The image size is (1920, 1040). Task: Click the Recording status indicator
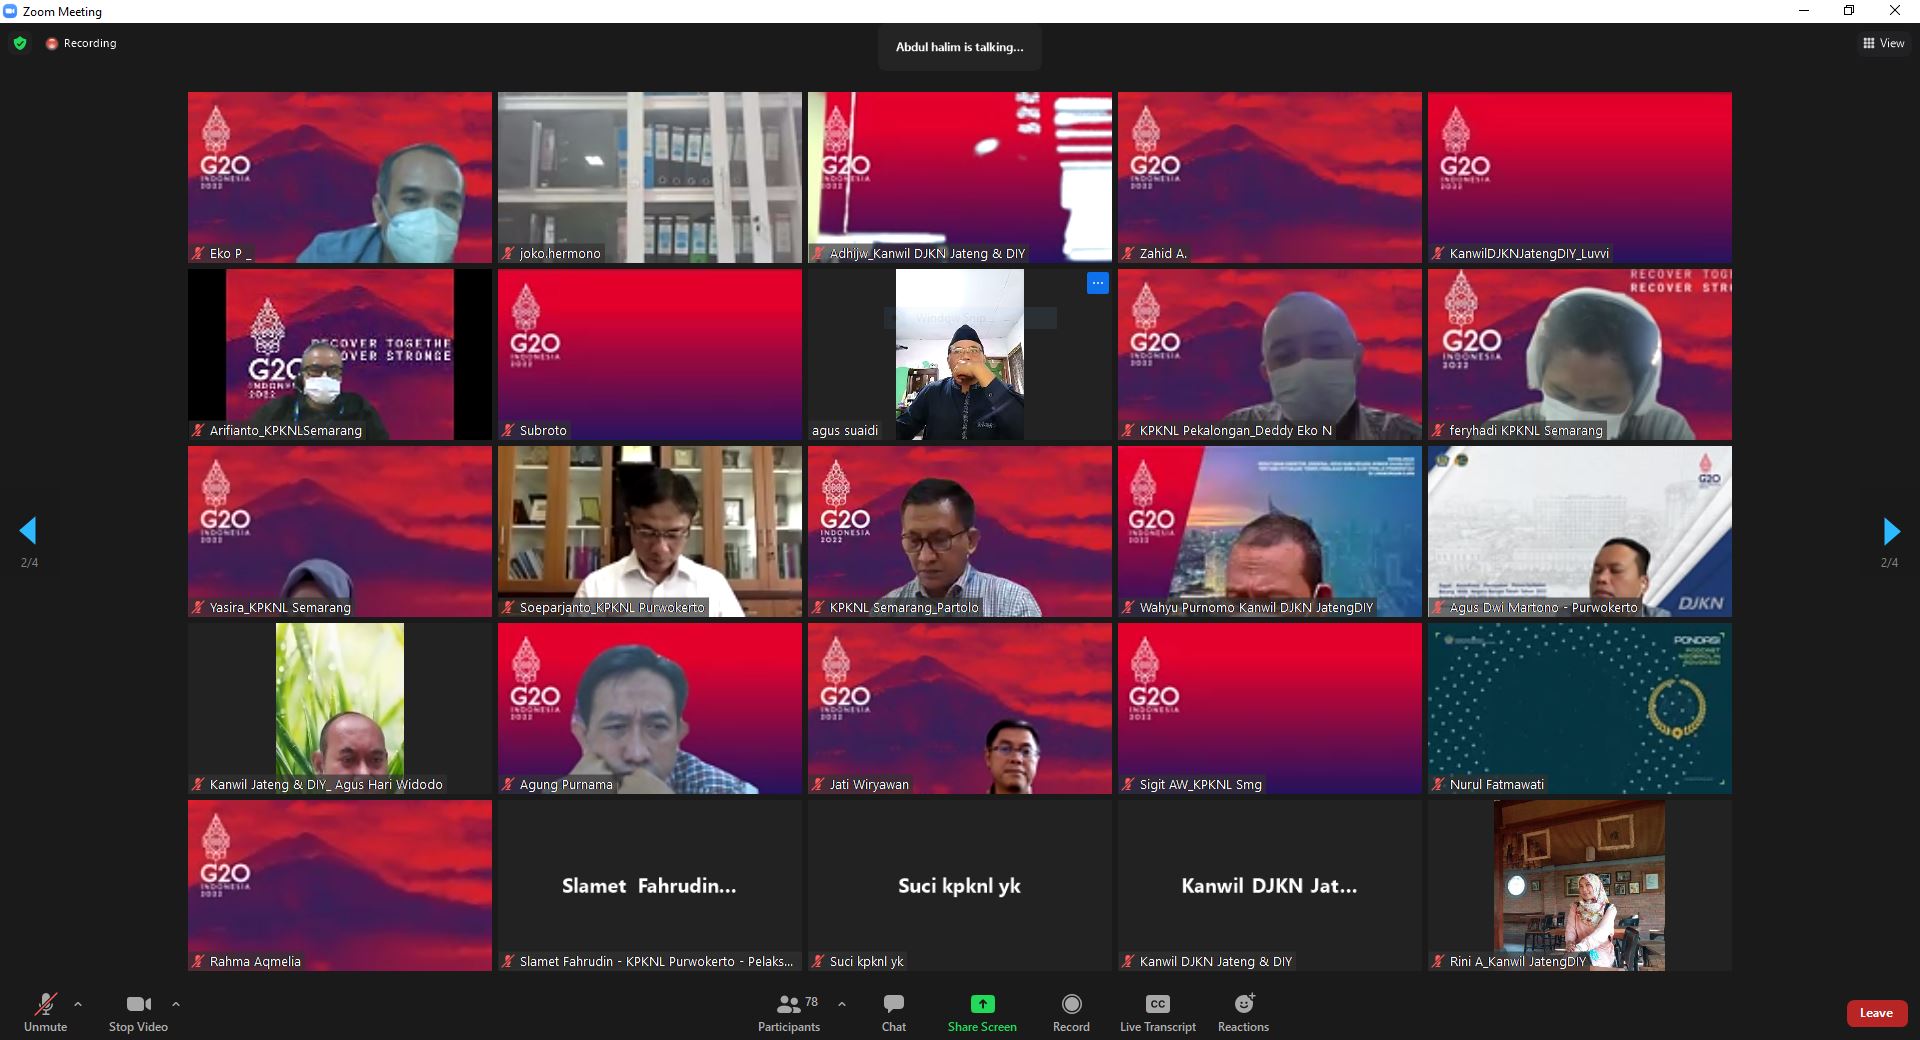(x=81, y=43)
